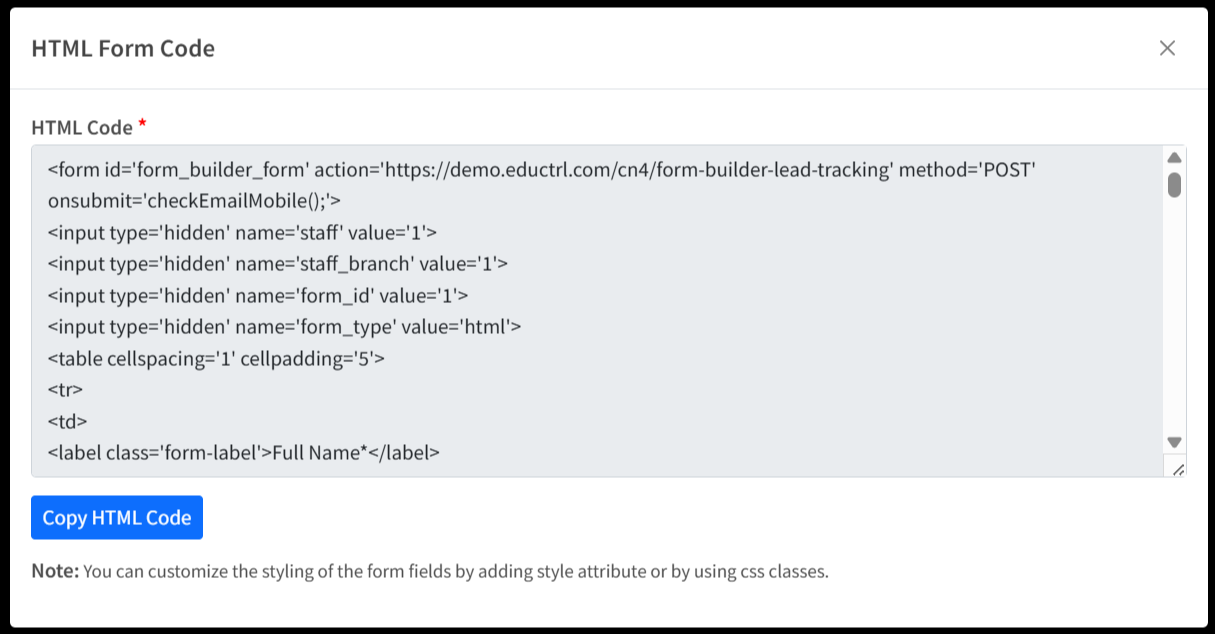The width and height of the screenshot is (1215, 634).
Task: Click the 'form_type' value='html' line
Action: coord(284,326)
